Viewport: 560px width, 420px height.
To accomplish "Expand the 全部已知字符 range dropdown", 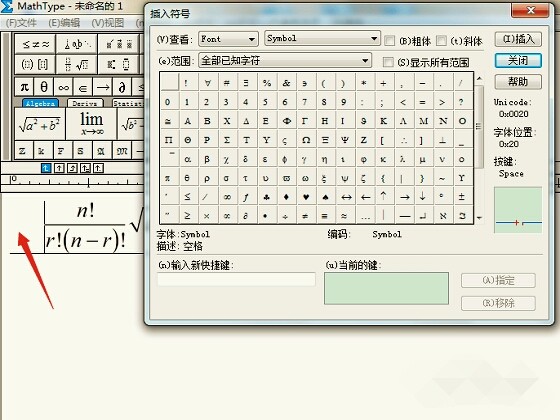I will coord(285,60).
